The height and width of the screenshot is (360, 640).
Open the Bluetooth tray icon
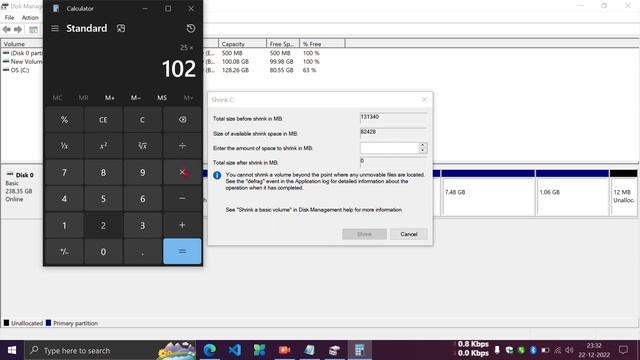tap(533, 350)
